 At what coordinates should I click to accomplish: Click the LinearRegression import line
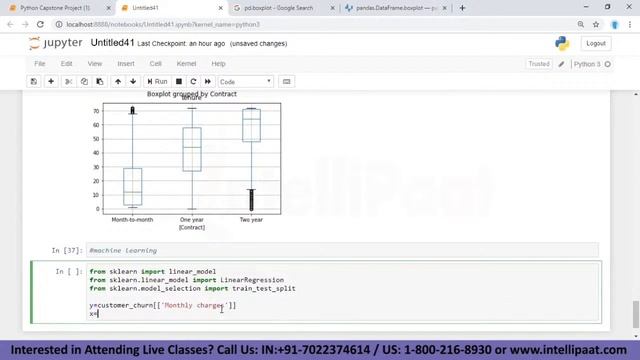click(187, 280)
